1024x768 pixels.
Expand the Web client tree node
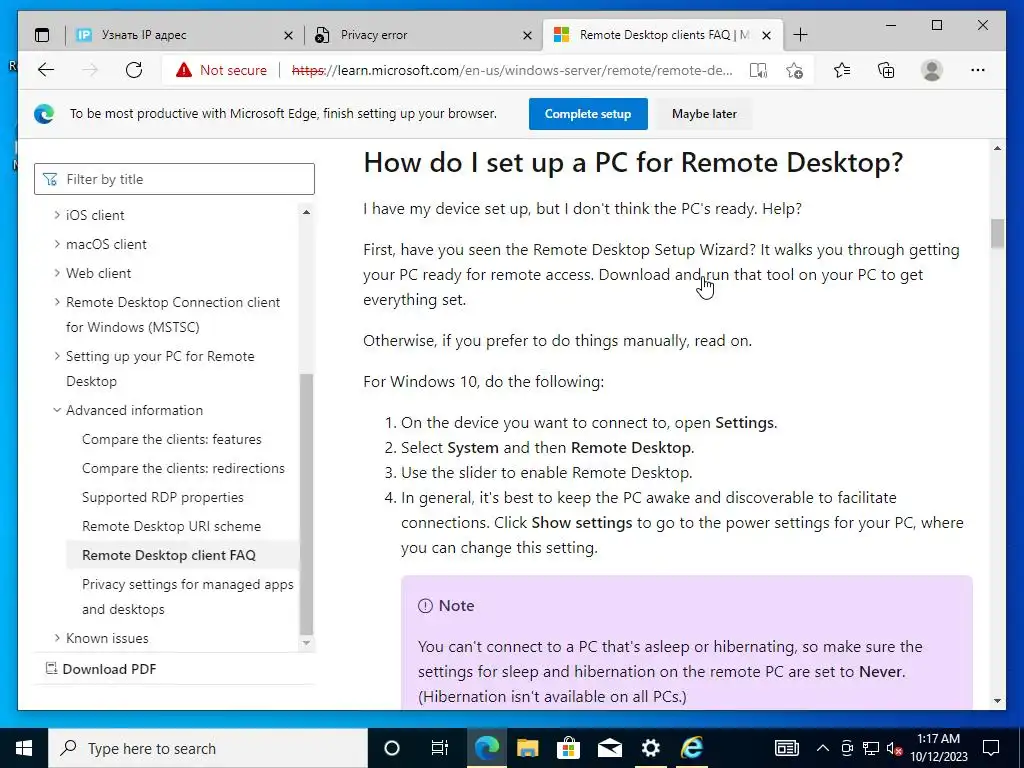[x=57, y=273]
